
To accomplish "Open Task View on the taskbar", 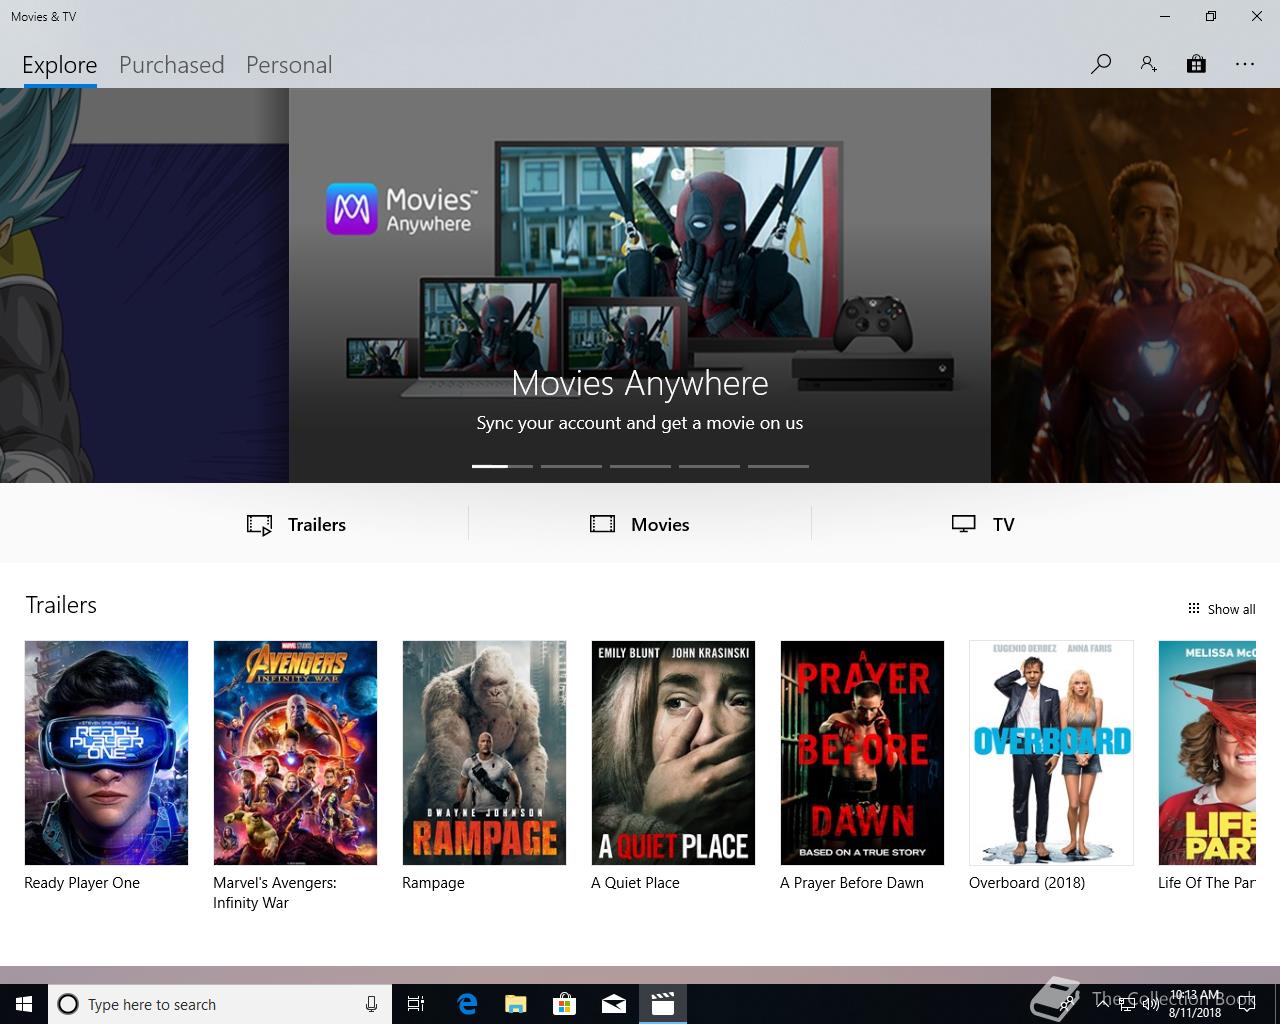I will [416, 1004].
